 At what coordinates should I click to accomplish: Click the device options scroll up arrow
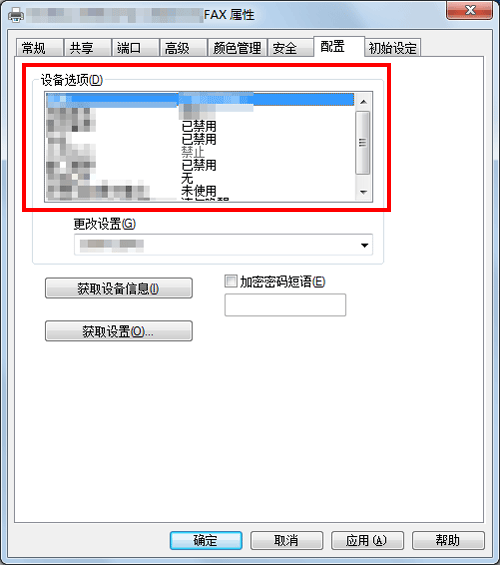(363, 102)
